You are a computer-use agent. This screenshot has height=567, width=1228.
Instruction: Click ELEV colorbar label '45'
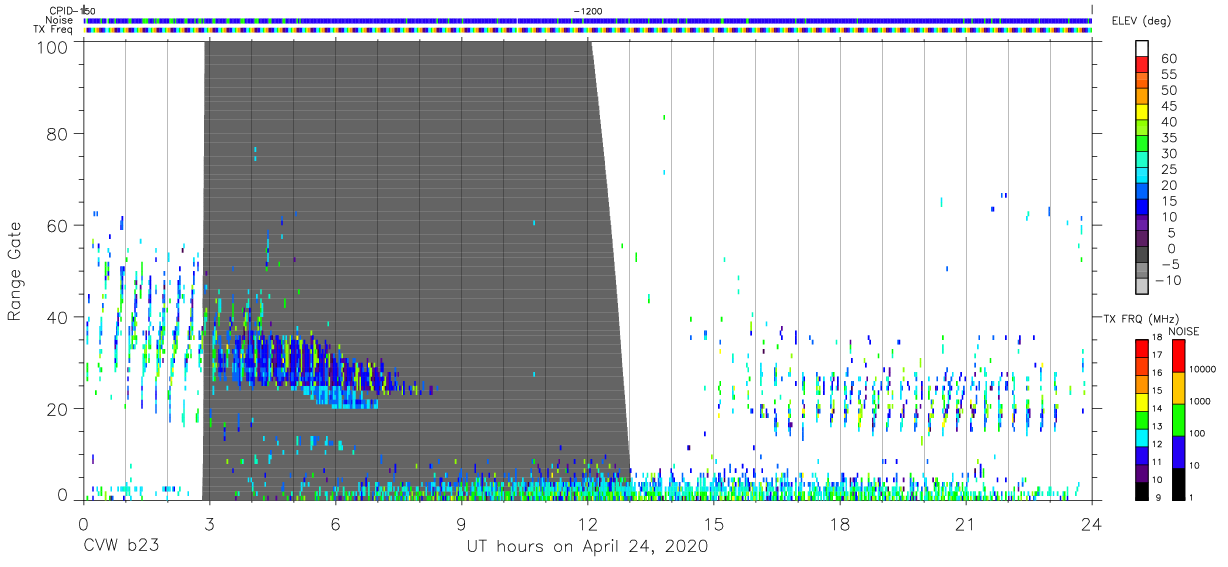point(1169,106)
